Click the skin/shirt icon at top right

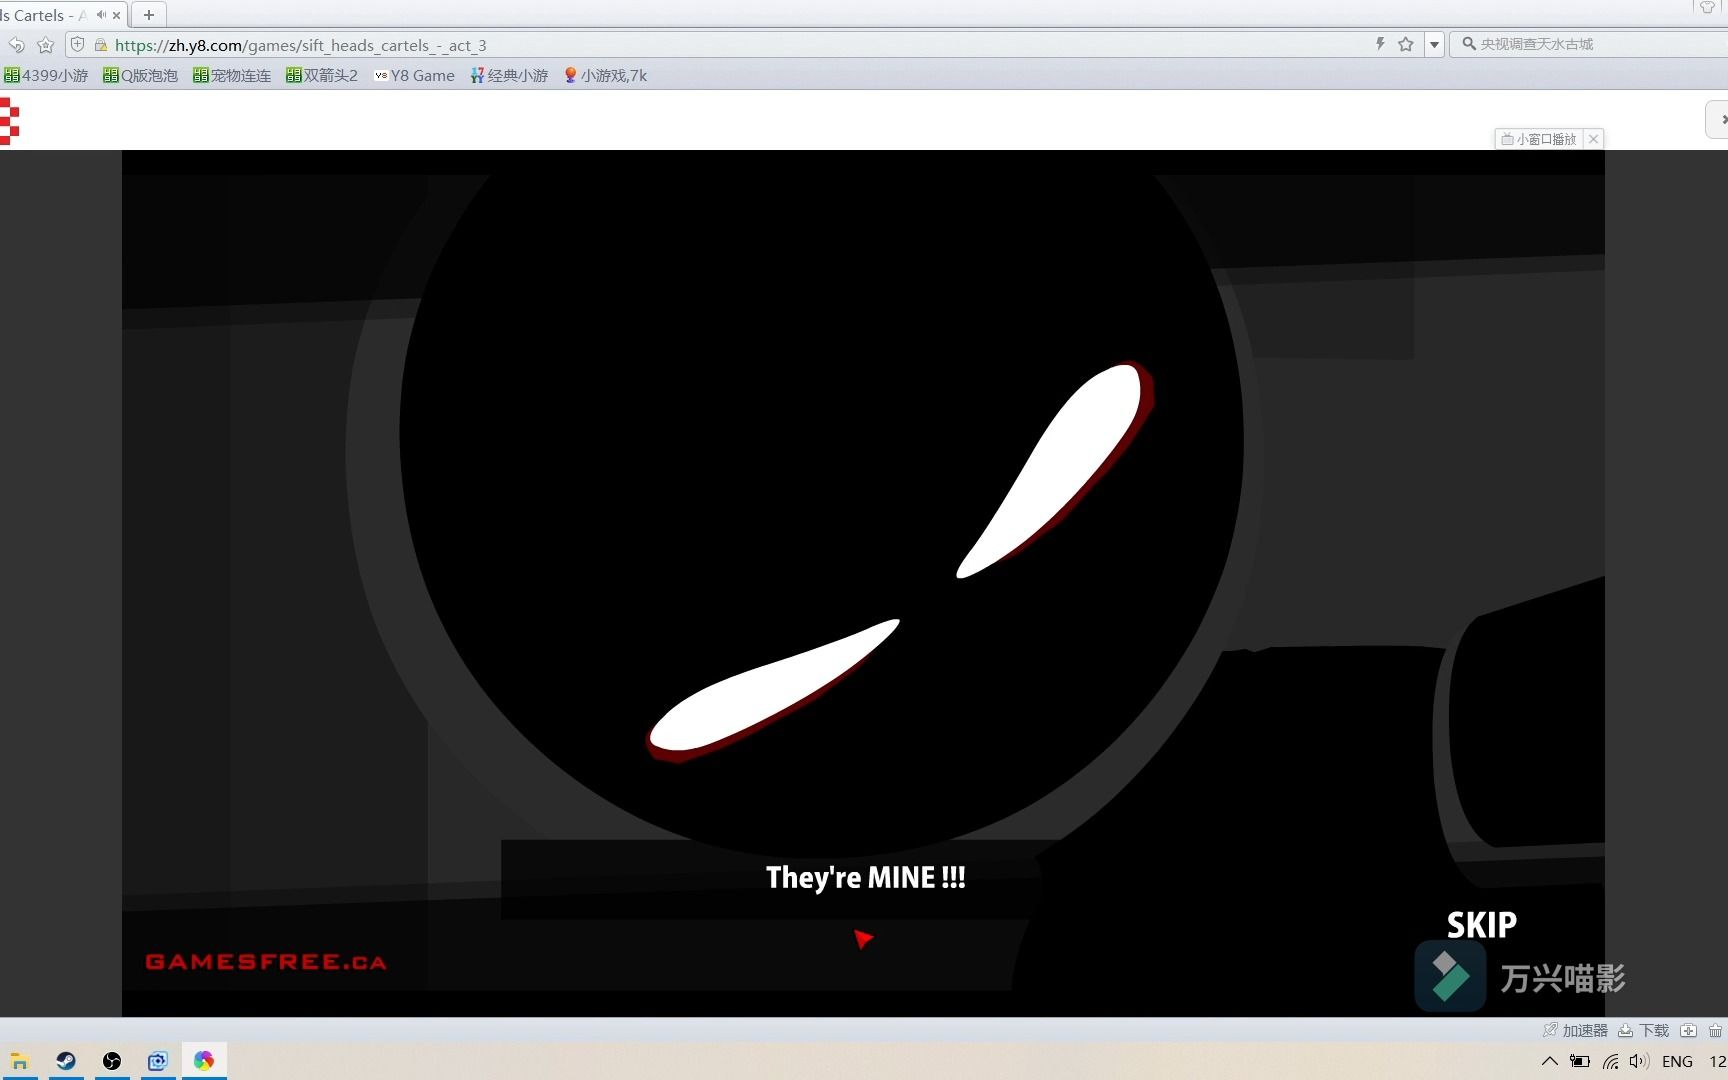tap(1707, 7)
